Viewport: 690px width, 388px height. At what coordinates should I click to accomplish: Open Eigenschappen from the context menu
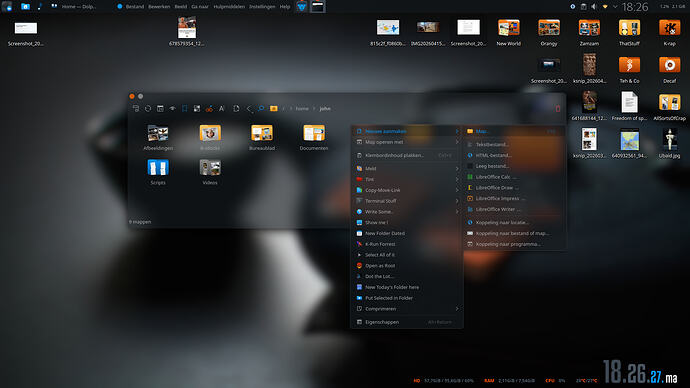coord(407,322)
